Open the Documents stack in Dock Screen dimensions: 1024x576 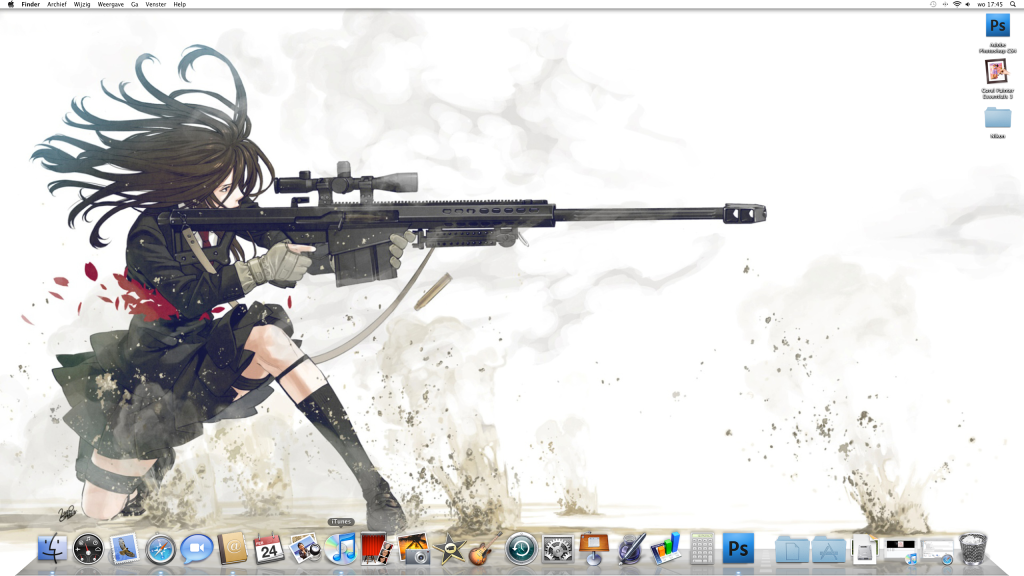(792, 549)
